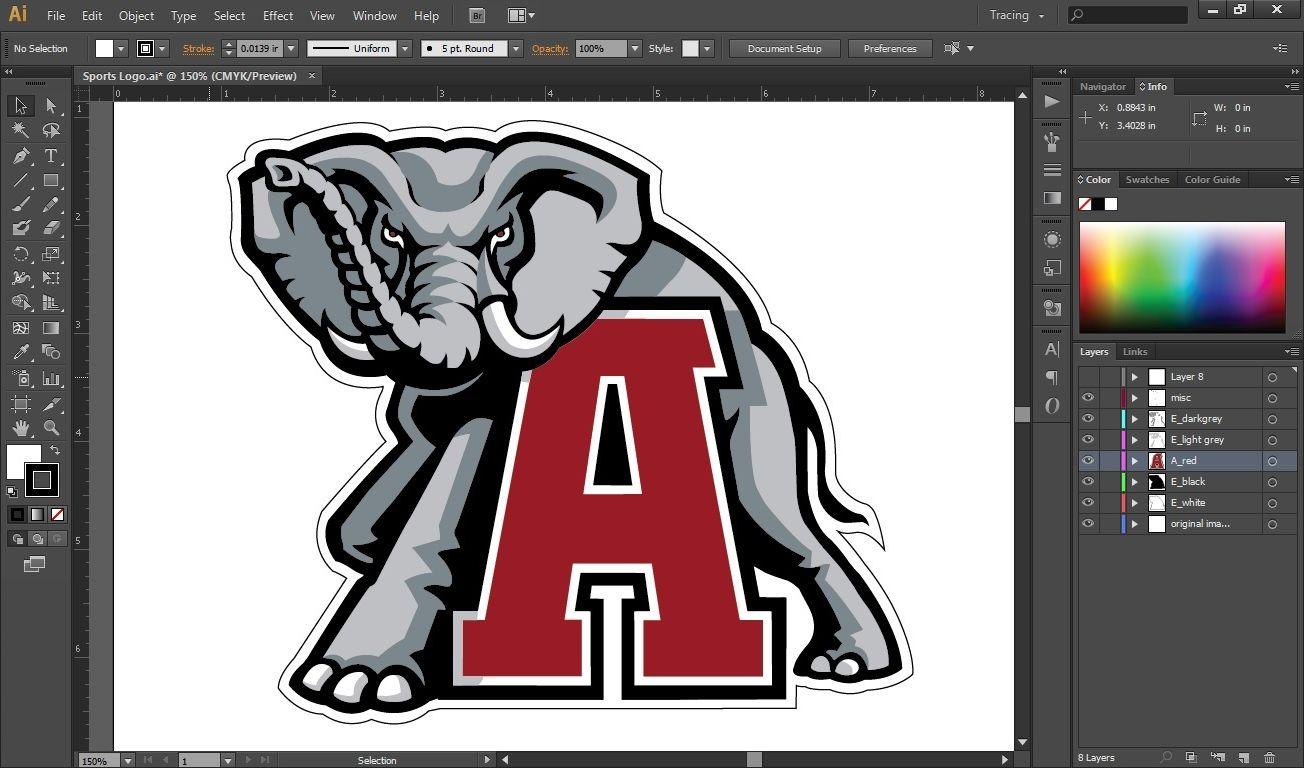Screen dimensions: 1304x768
Task: Expand Layer 8 contents
Action: pos(1134,377)
